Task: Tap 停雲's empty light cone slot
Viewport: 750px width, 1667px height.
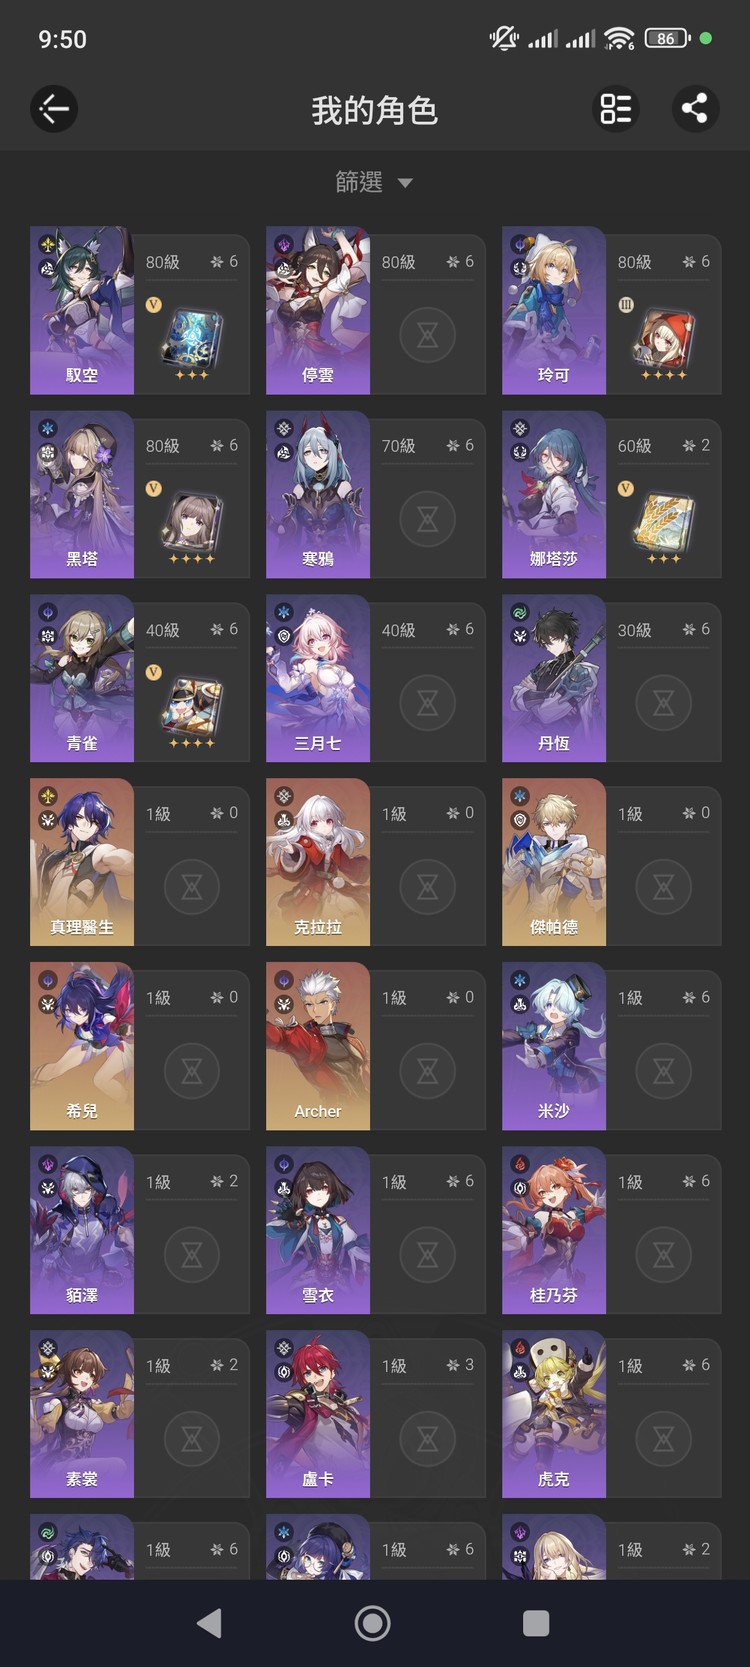Action: pos(427,335)
